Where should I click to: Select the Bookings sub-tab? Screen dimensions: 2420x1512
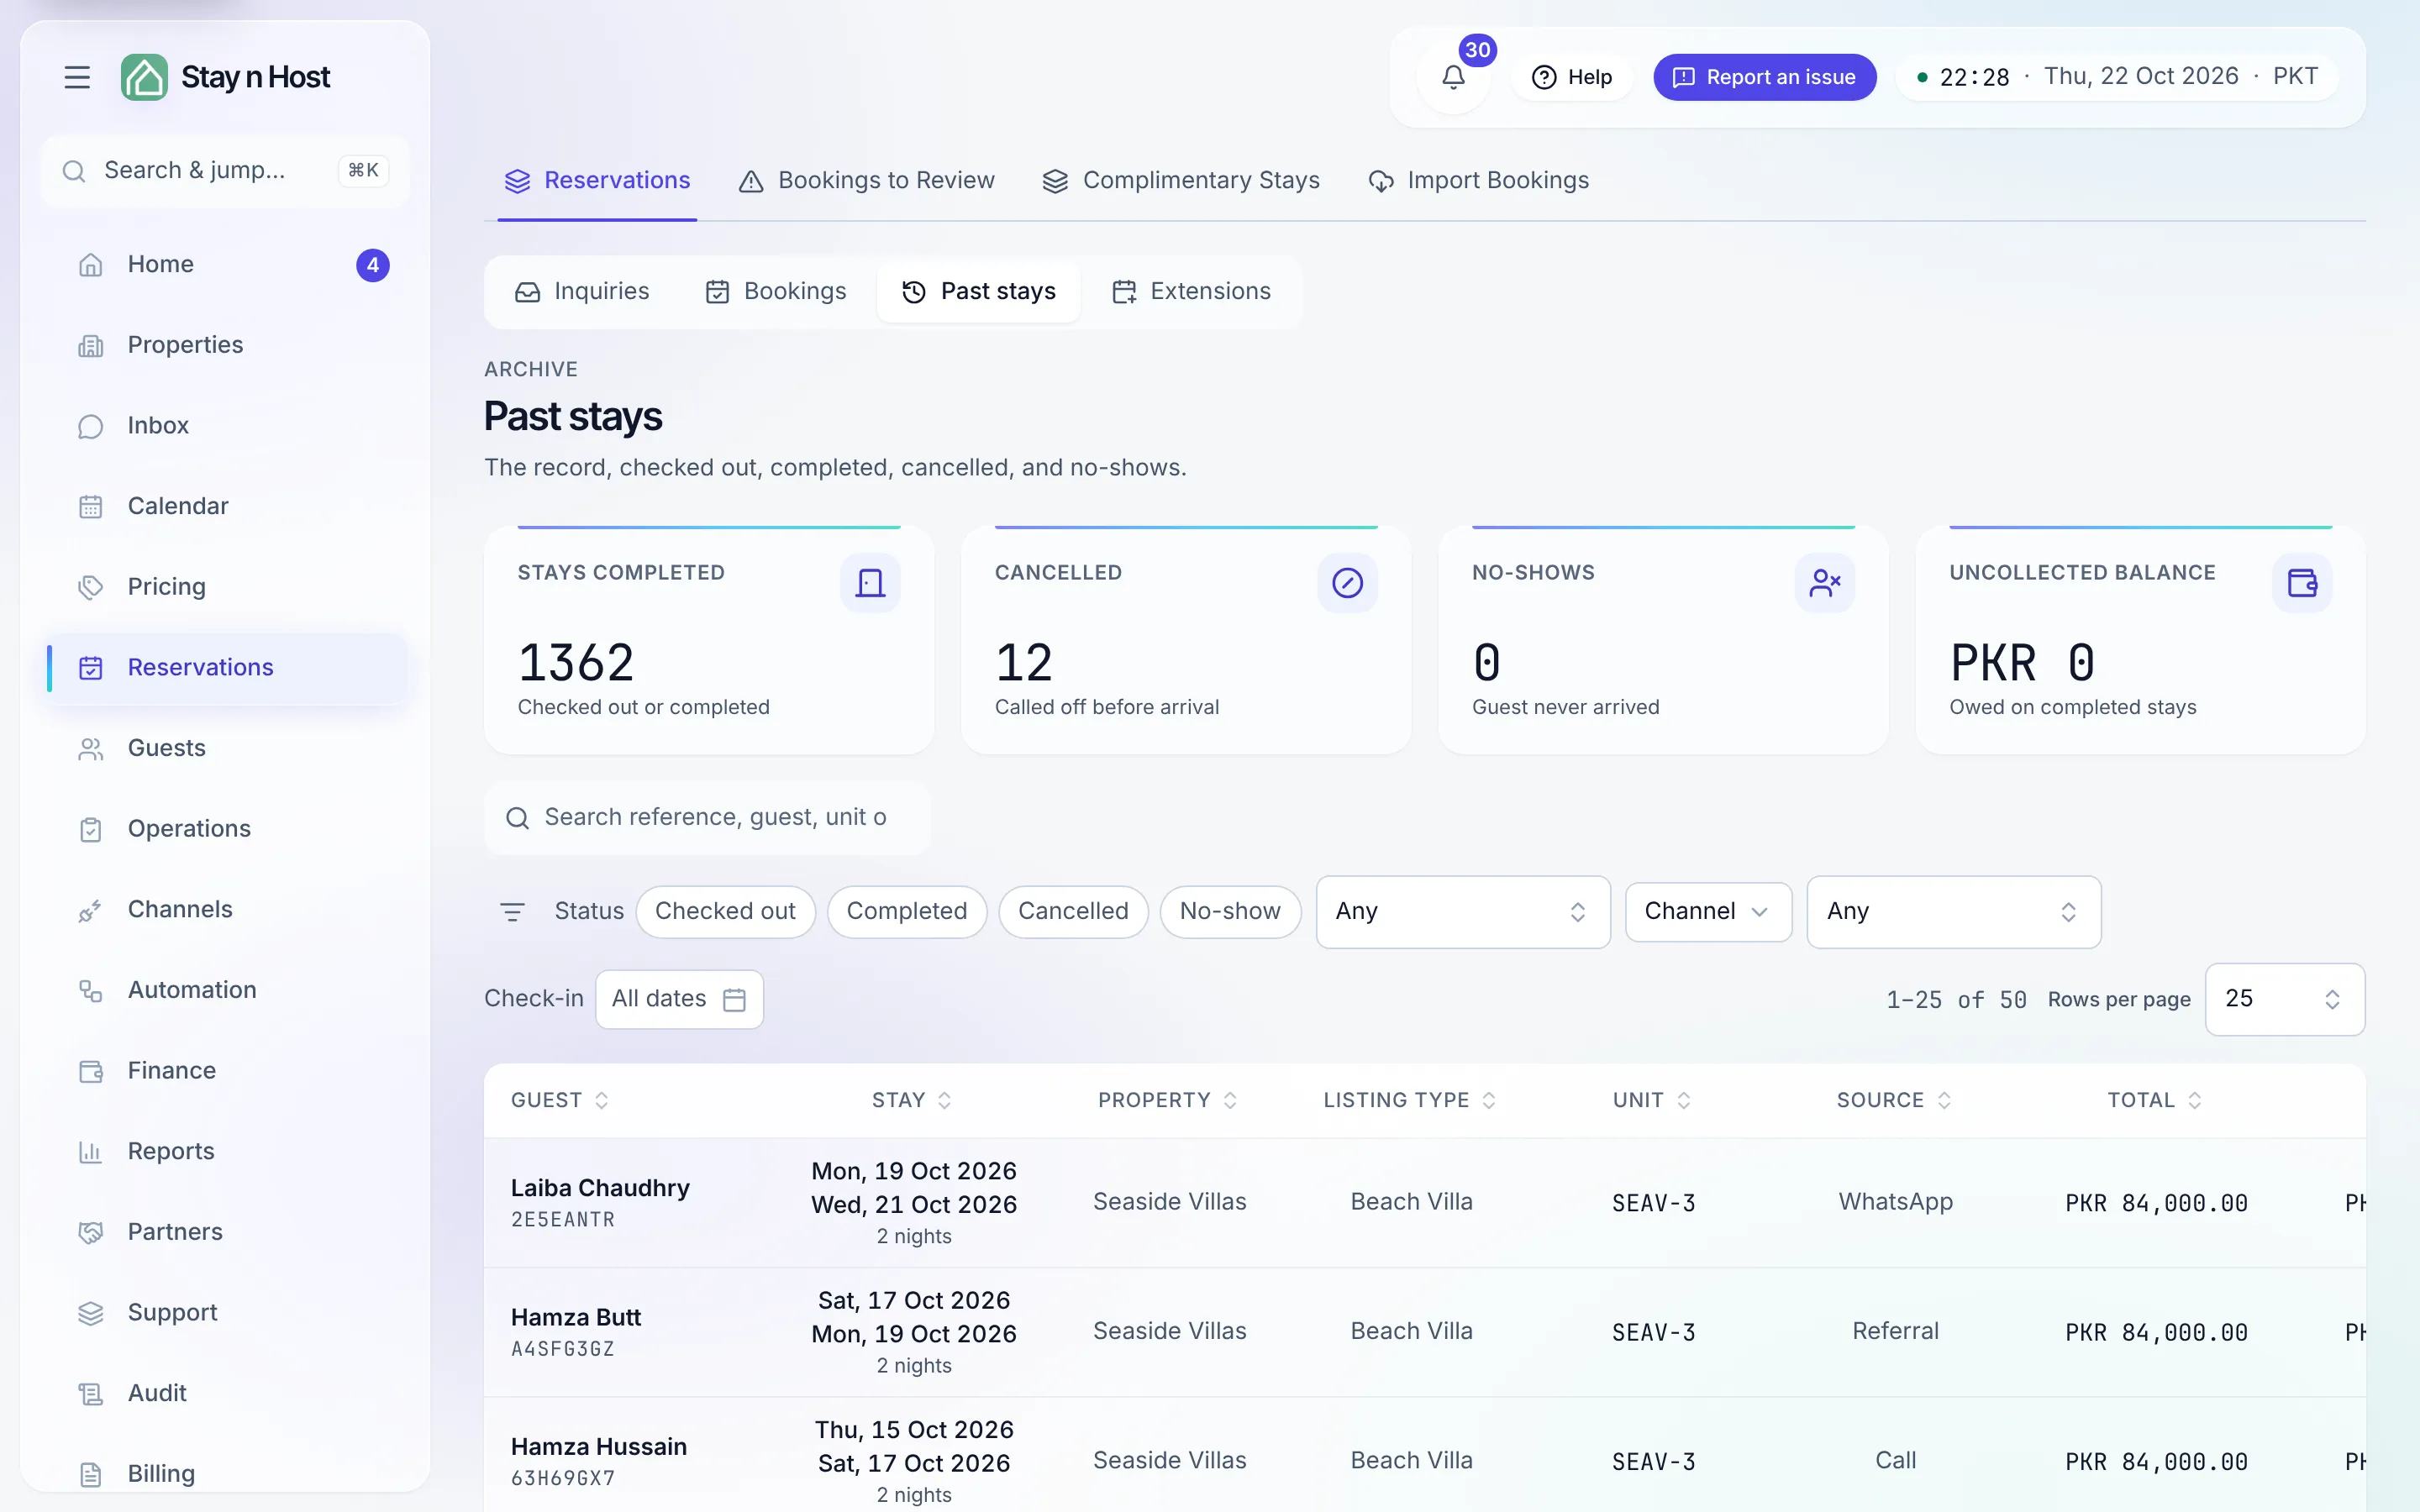(775, 292)
